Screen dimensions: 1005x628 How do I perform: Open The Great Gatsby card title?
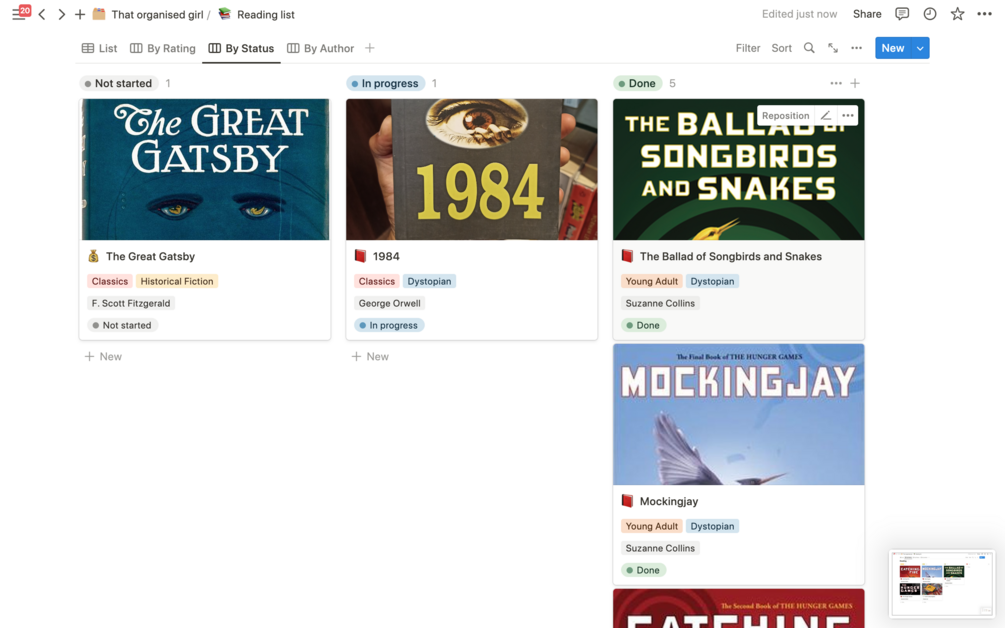(150, 256)
